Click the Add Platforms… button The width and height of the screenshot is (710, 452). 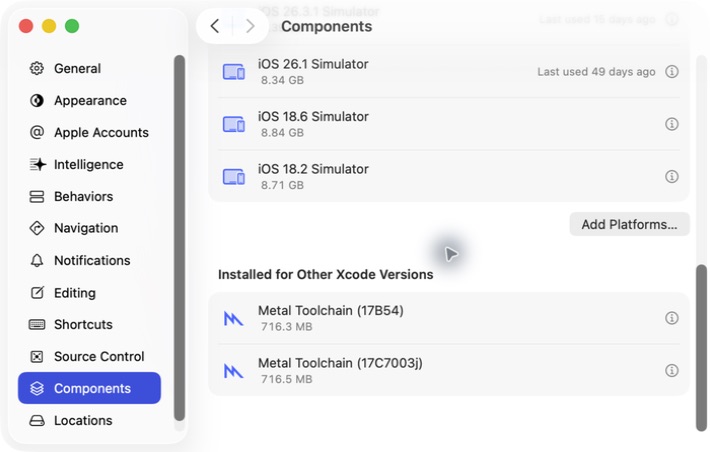point(629,224)
